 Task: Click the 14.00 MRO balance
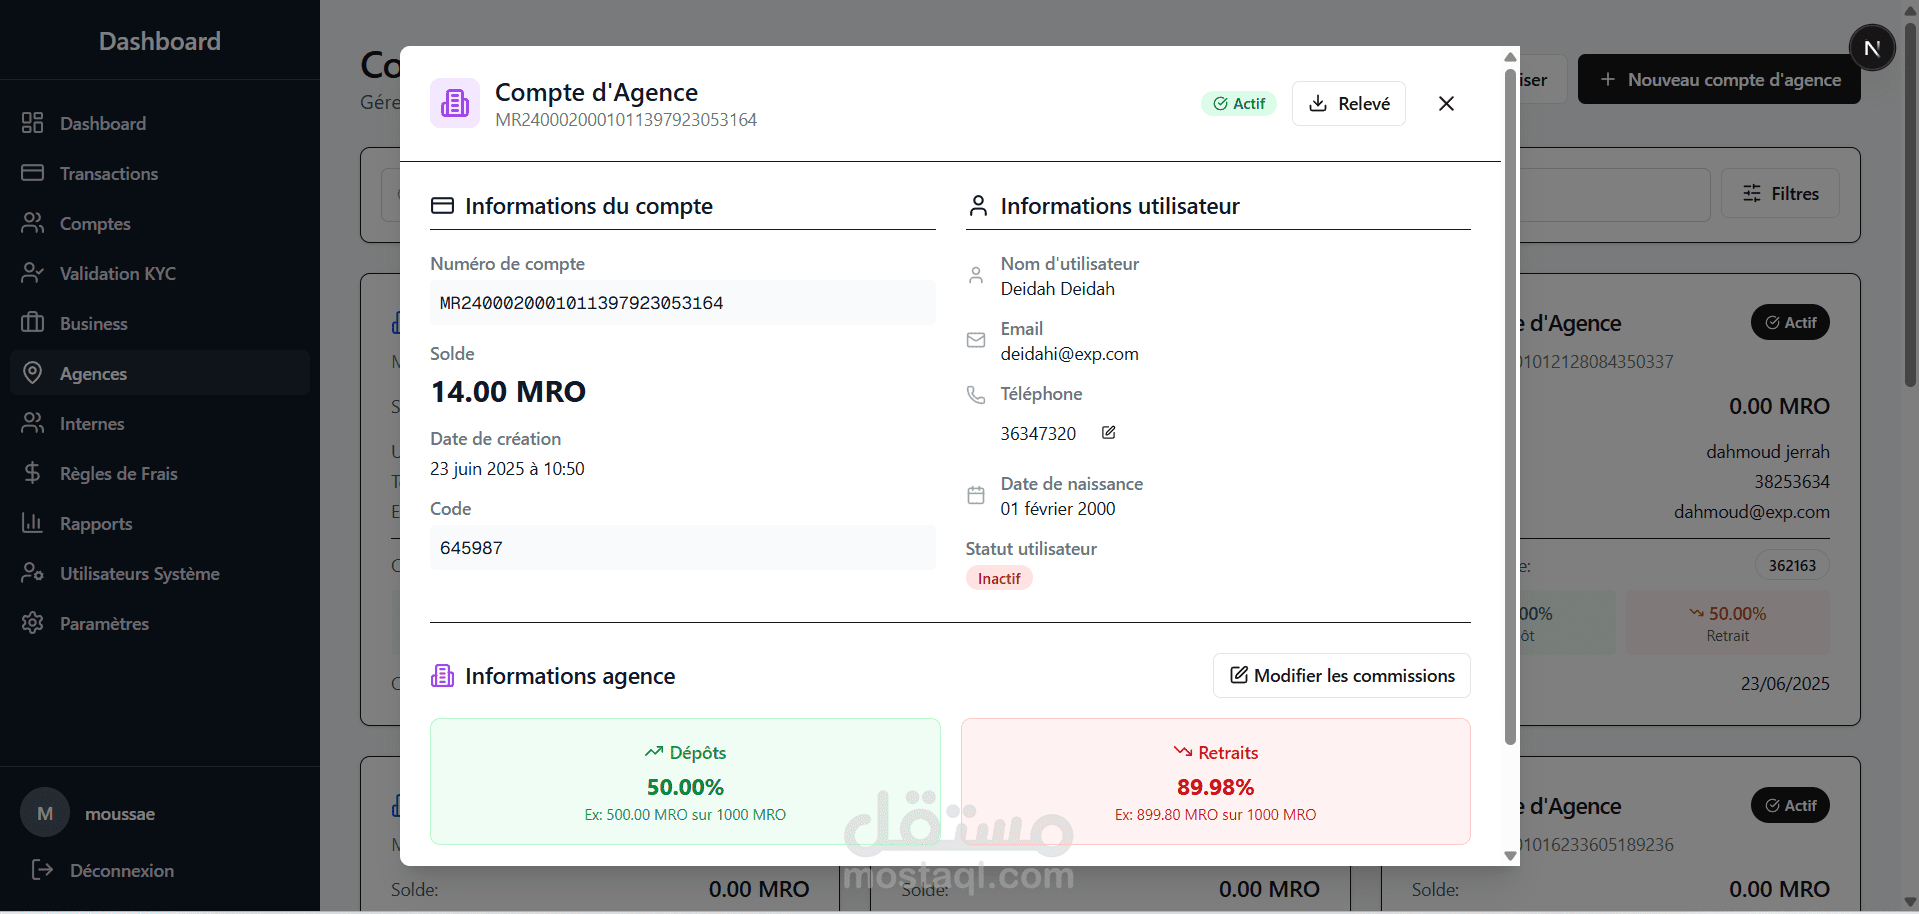pos(508,391)
